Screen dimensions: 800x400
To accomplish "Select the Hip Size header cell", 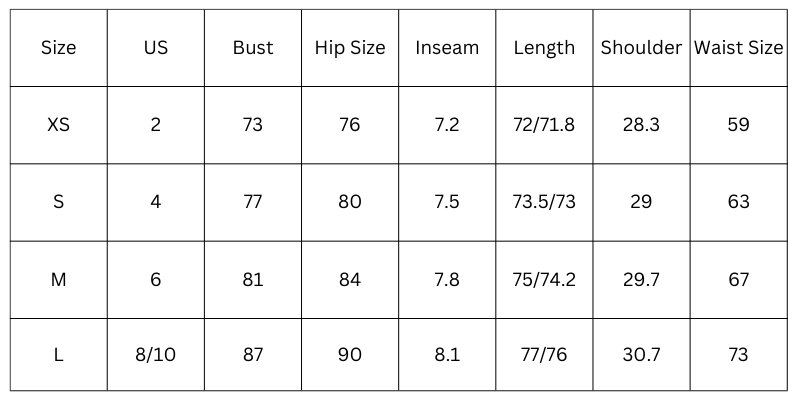I will click(x=350, y=48).
